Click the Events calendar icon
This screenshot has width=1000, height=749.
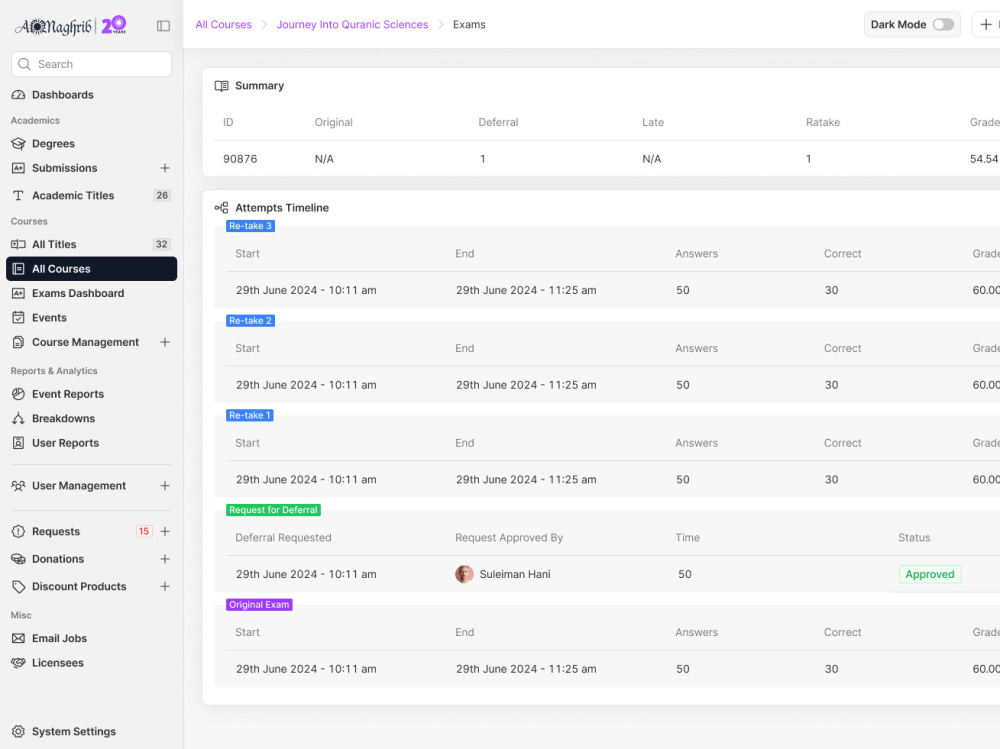pos(18,318)
